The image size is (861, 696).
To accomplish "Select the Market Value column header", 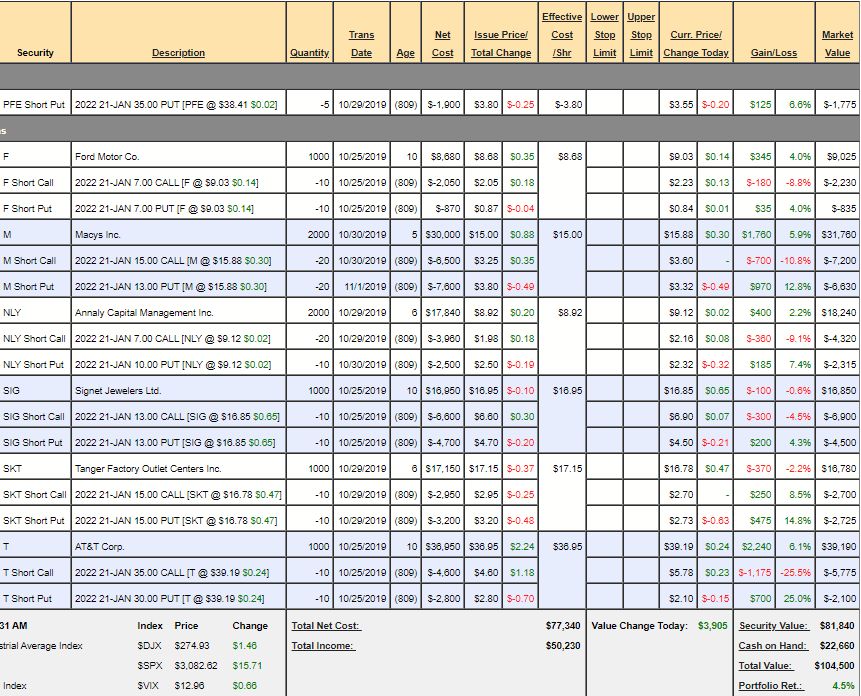I will (837, 44).
